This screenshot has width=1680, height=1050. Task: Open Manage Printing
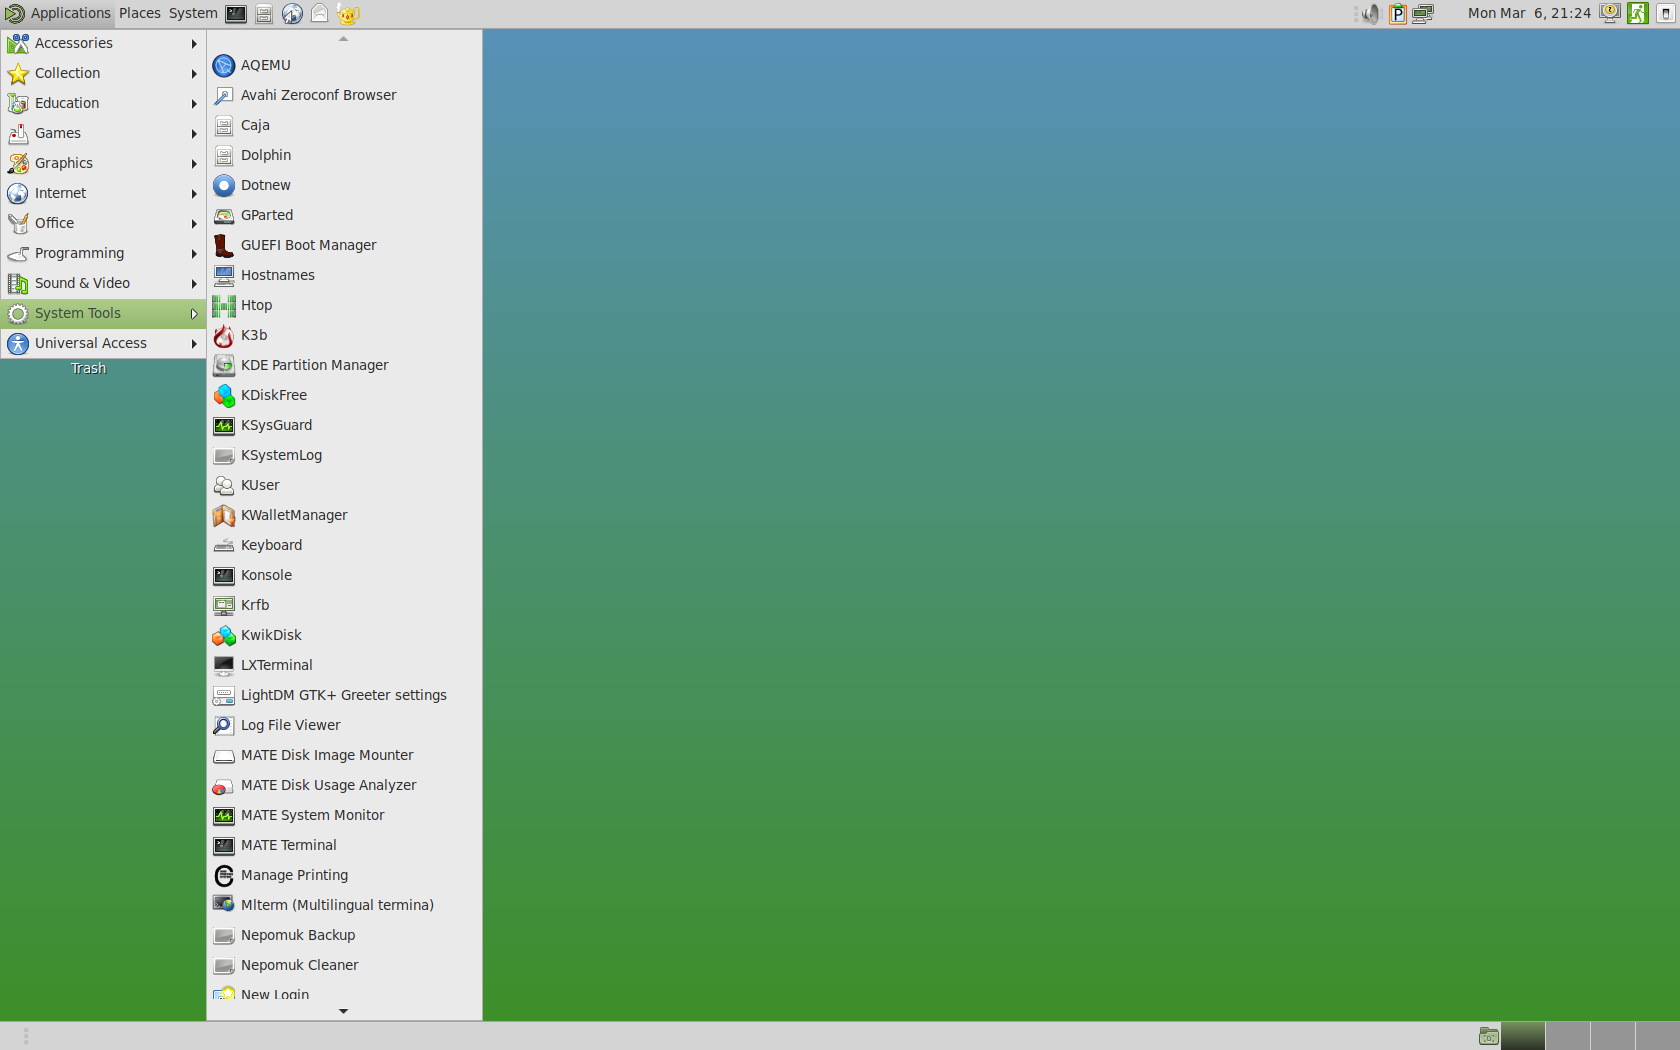pyautogui.click(x=344, y=875)
